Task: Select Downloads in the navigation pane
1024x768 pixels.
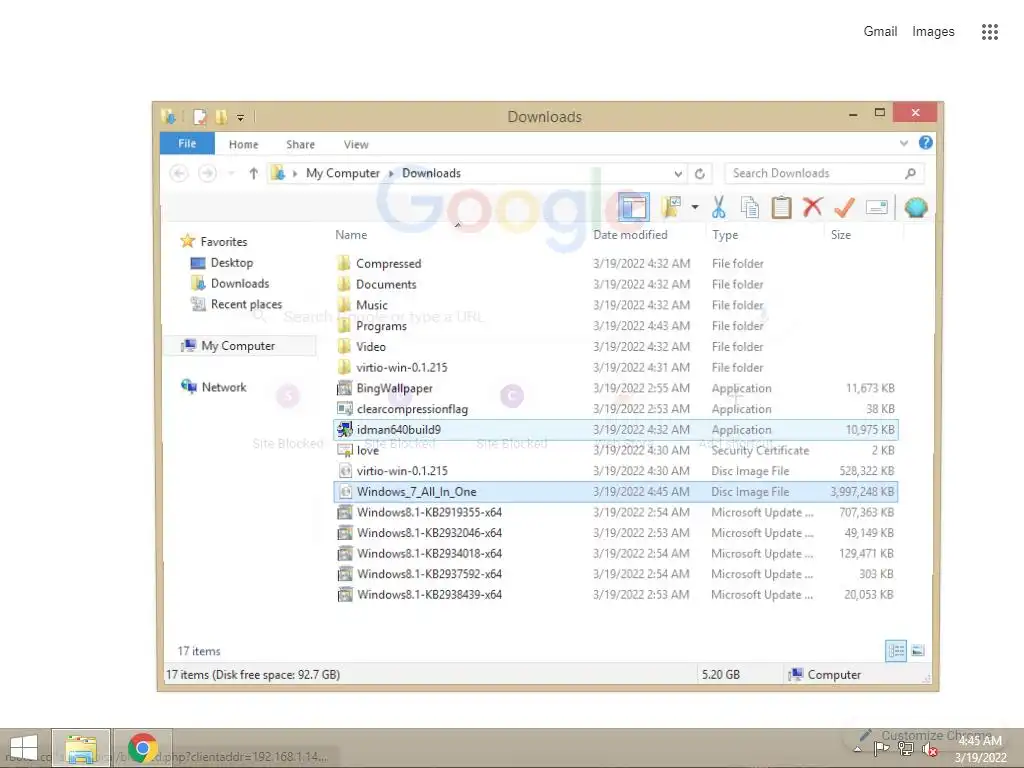Action: pos(240,283)
